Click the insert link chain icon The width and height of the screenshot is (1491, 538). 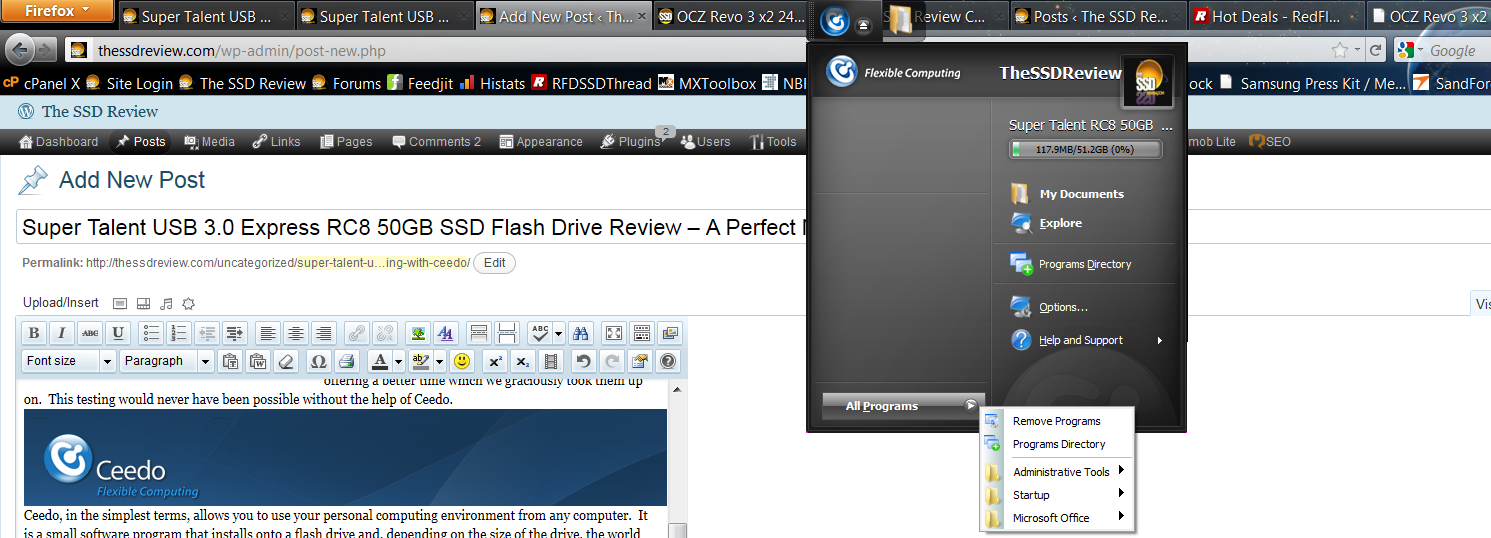pos(356,333)
